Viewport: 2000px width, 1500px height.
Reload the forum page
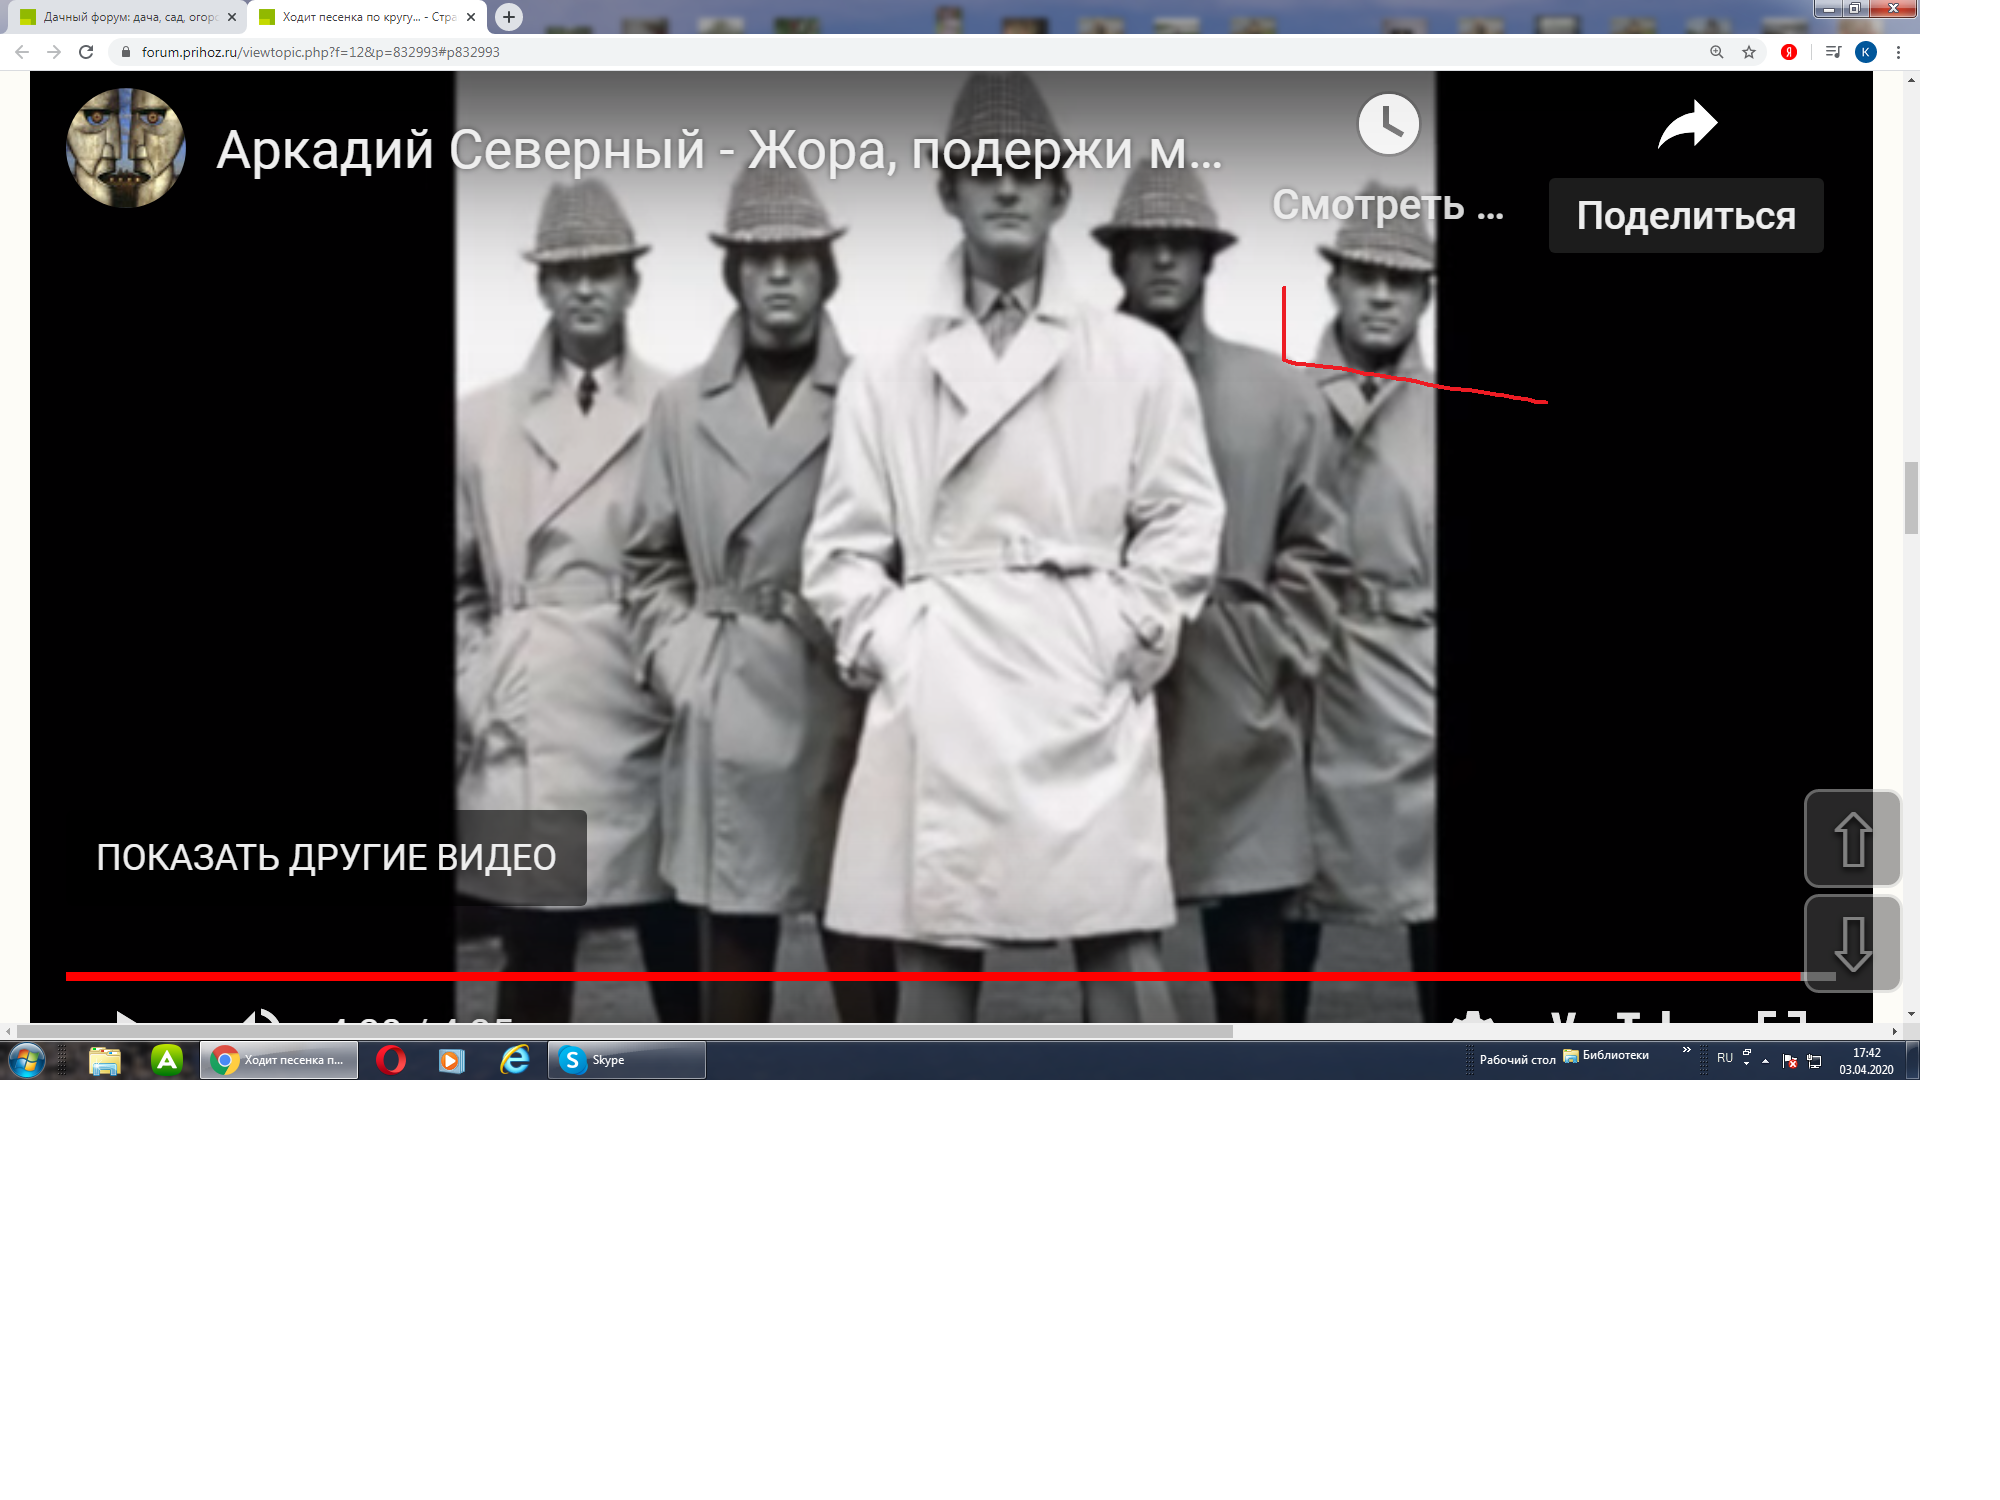click(x=86, y=52)
